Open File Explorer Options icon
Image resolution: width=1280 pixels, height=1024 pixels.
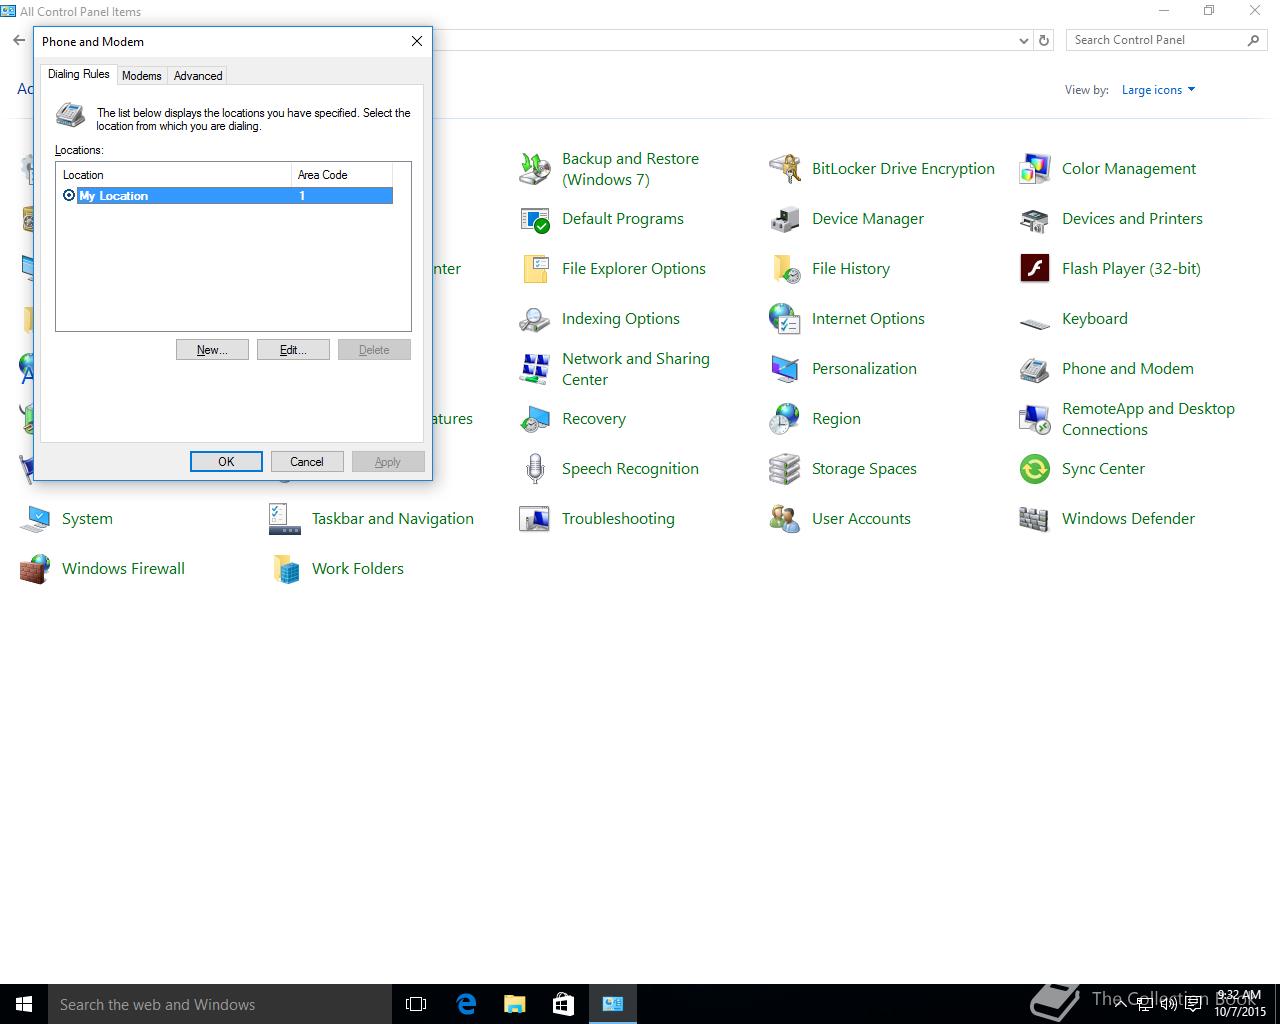tap(535, 269)
